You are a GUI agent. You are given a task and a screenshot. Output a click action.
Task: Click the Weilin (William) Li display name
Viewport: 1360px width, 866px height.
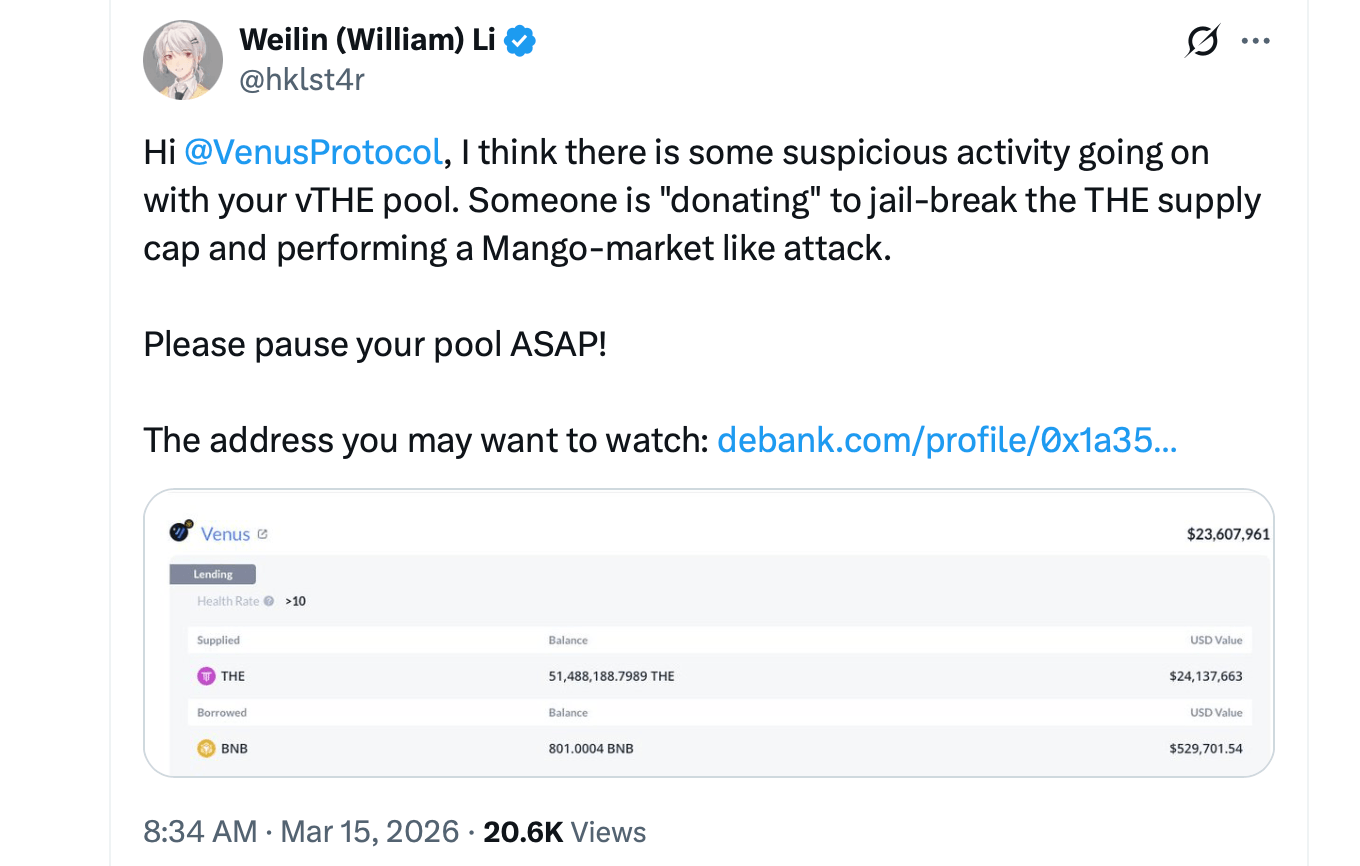pos(367,41)
